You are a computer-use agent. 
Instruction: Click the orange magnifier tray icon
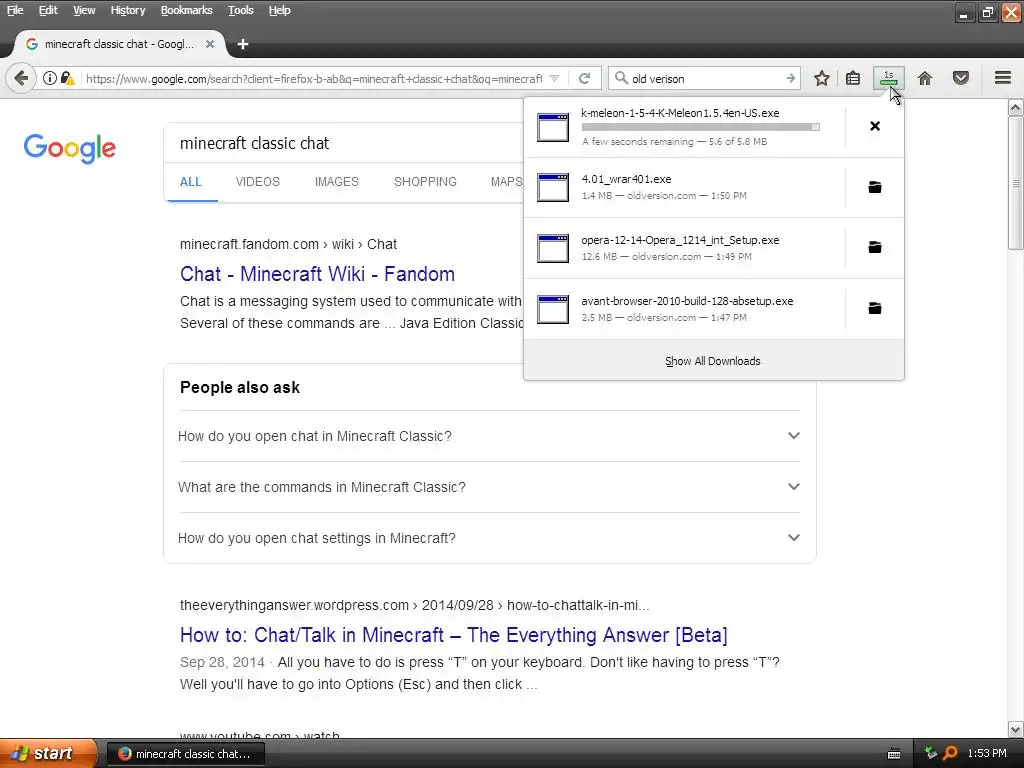pos(950,753)
